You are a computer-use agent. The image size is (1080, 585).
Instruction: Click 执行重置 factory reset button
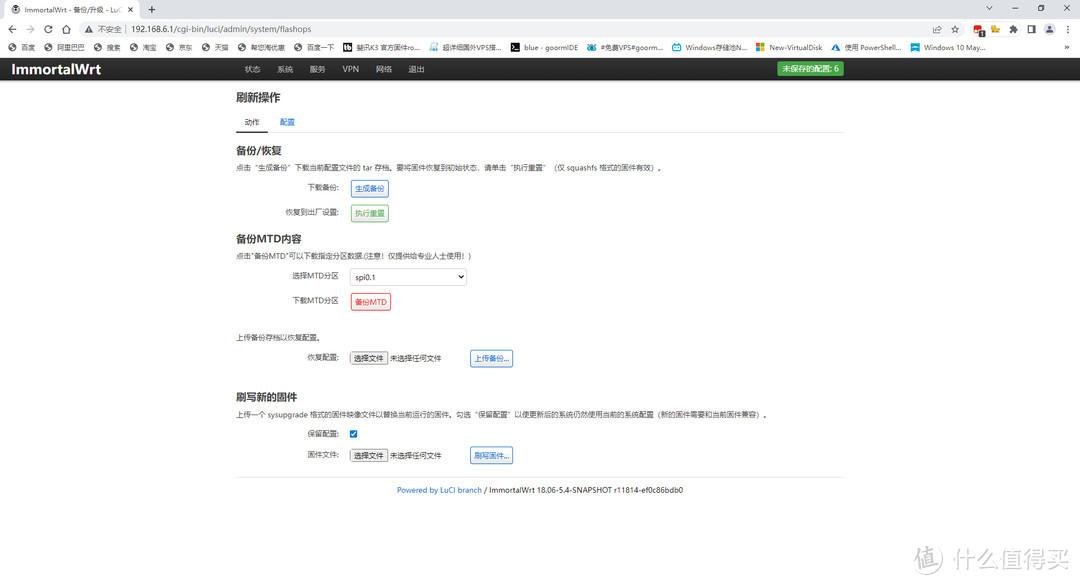click(x=370, y=214)
